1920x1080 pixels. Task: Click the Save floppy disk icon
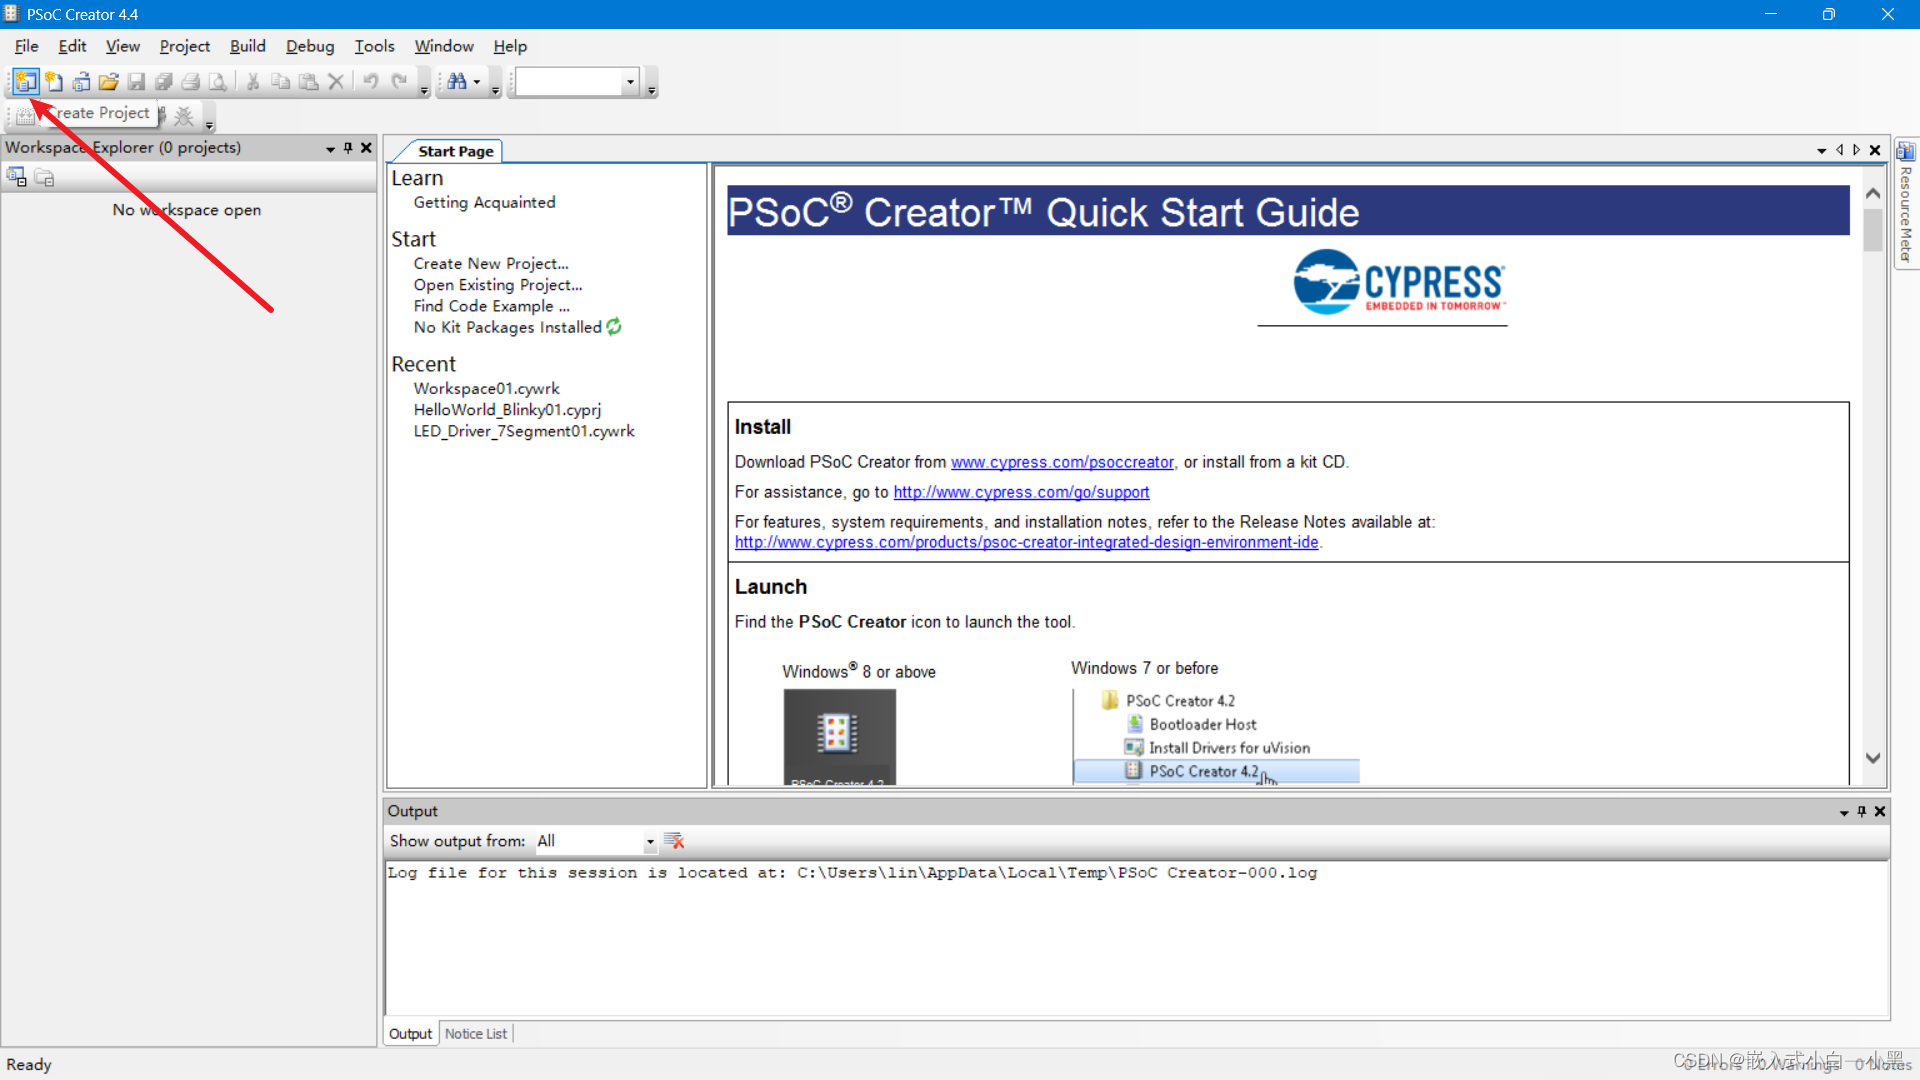pyautogui.click(x=136, y=82)
